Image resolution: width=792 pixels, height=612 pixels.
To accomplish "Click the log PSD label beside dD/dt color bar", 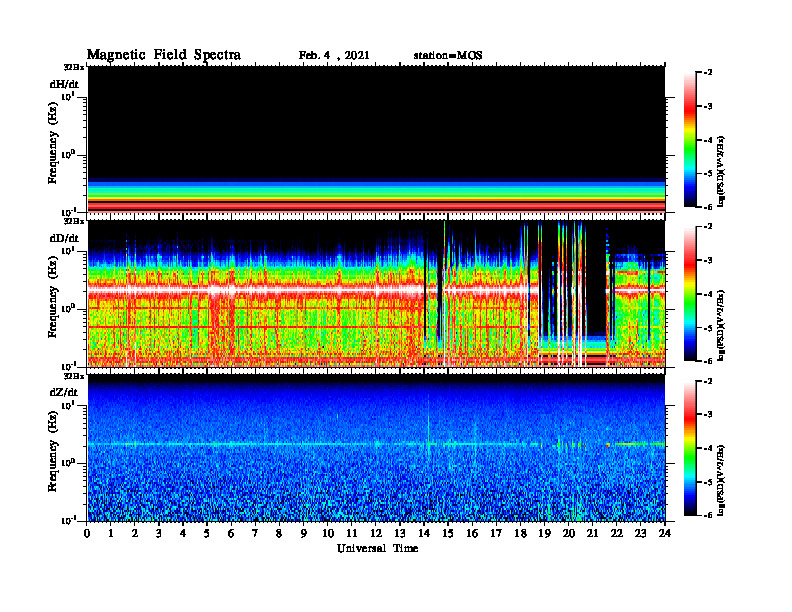I will point(721,325).
